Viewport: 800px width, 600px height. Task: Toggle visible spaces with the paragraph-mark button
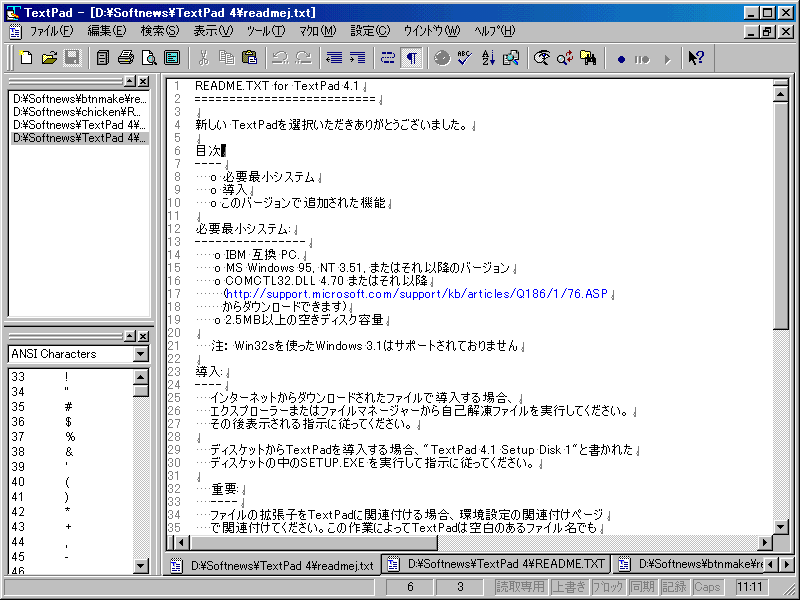411,58
